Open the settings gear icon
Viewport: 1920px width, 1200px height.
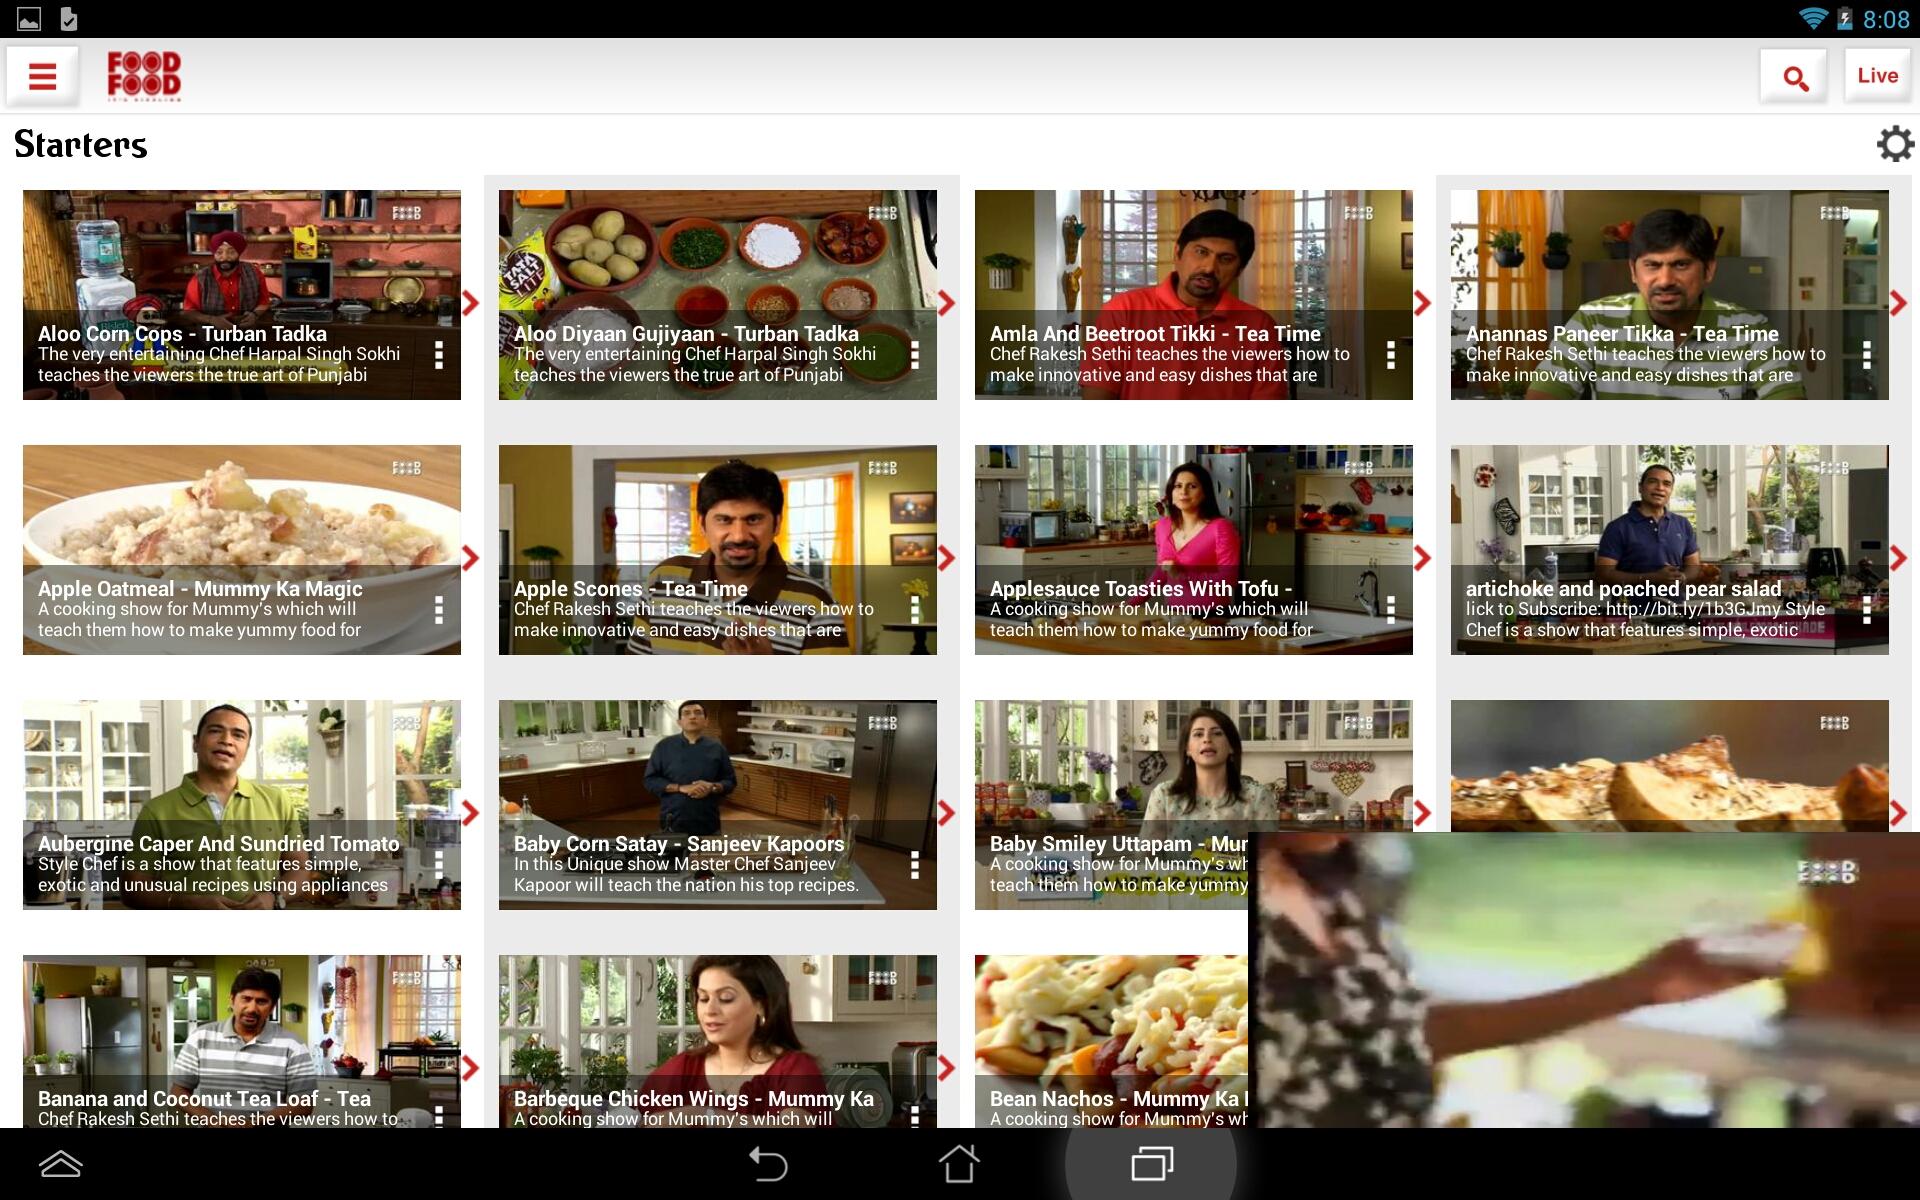click(x=1894, y=144)
